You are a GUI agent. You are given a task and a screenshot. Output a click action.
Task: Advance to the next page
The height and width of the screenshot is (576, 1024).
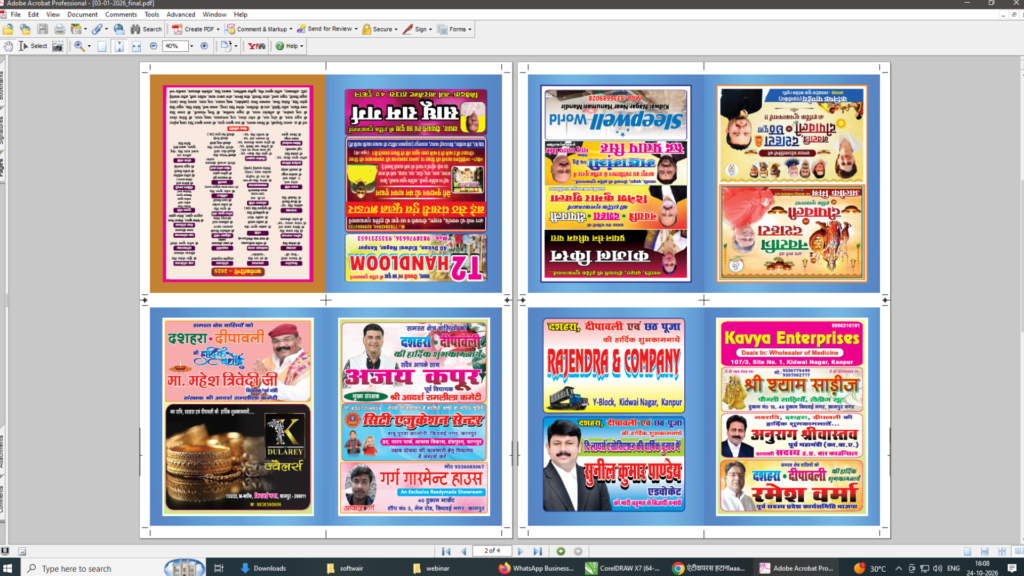pos(520,552)
